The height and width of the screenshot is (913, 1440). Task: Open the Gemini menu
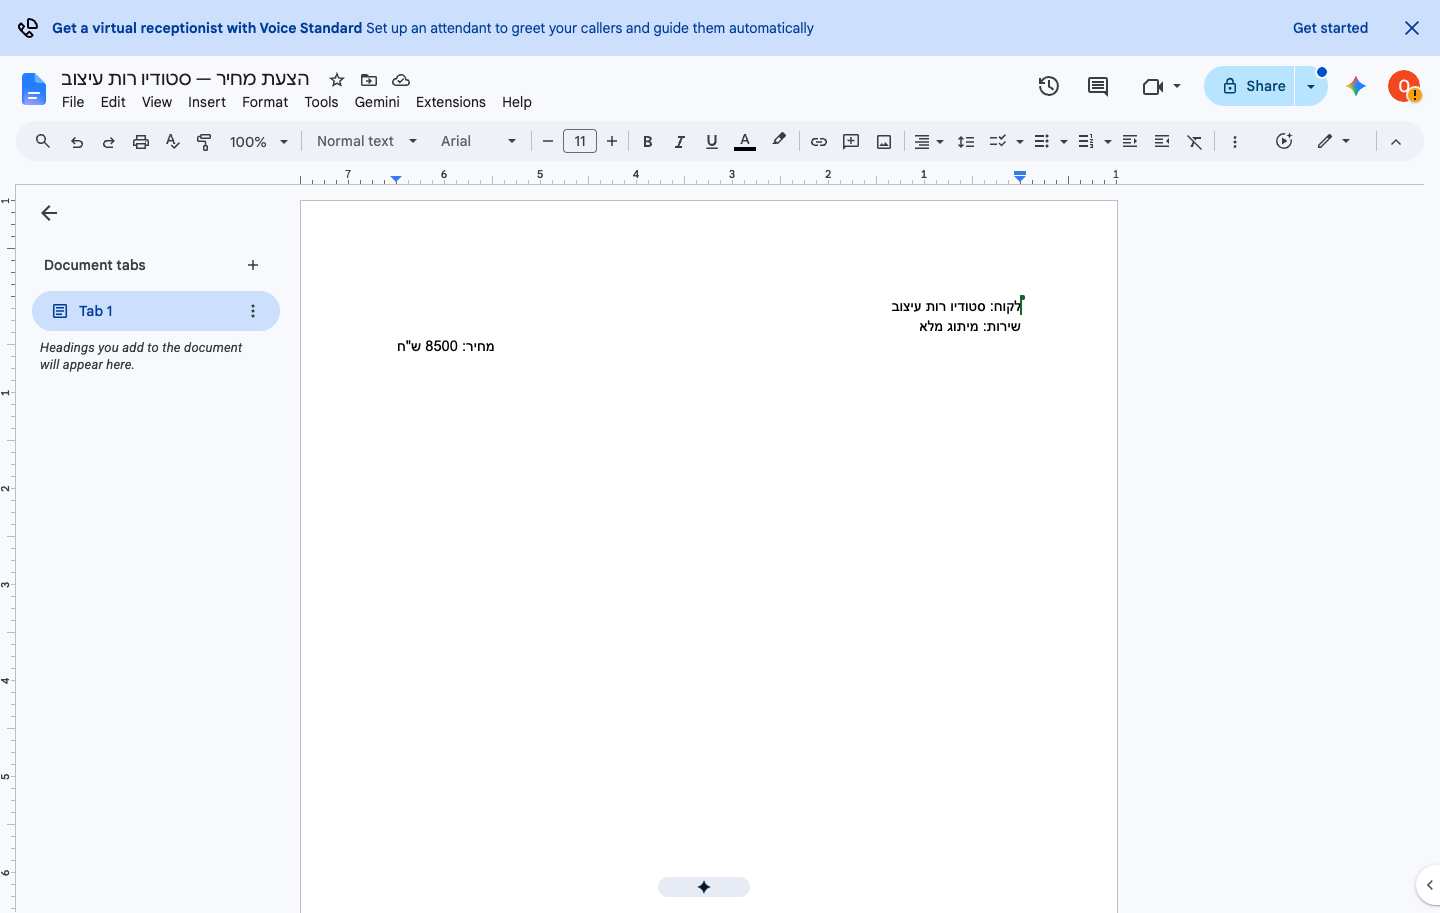[x=377, y=102]
